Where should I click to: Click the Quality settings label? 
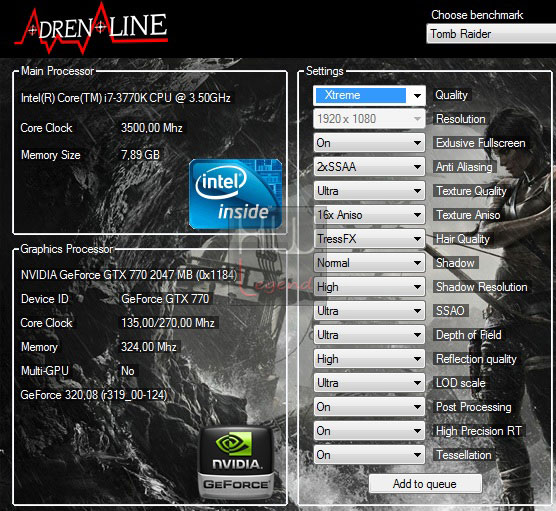point(451,95)
